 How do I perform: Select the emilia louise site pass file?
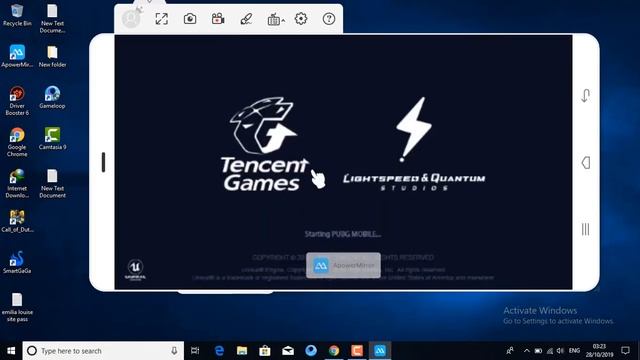click(x=17, y=307)
